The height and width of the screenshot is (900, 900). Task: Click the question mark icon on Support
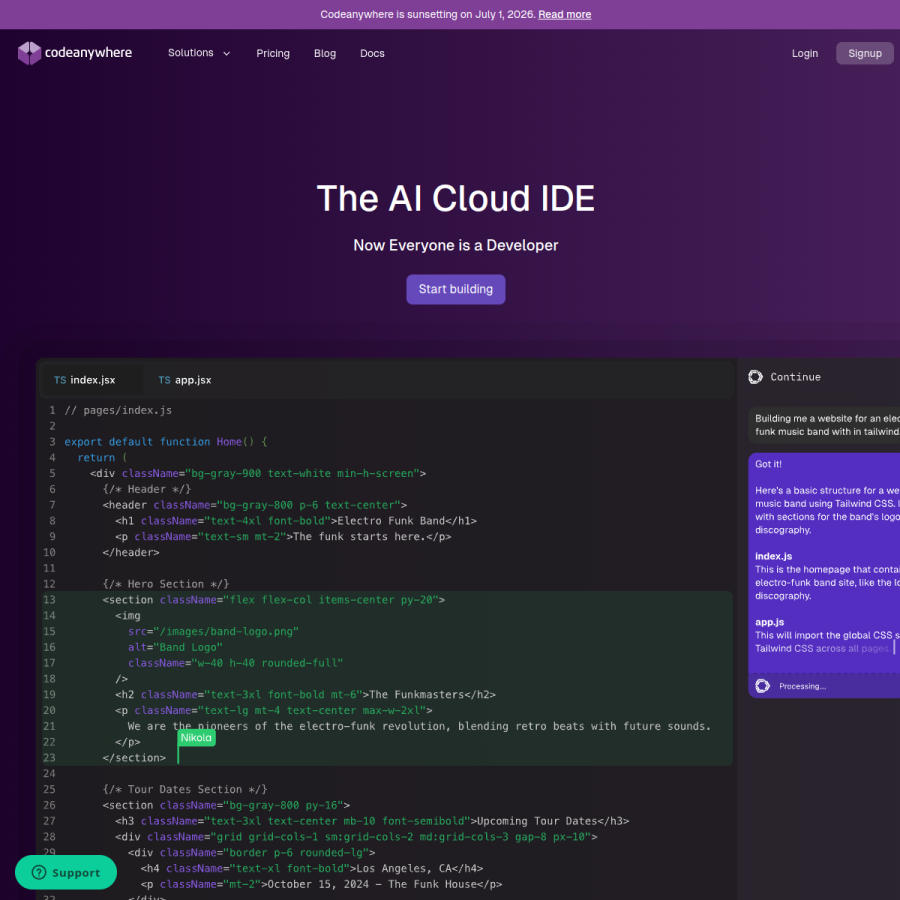click(38, 872)
